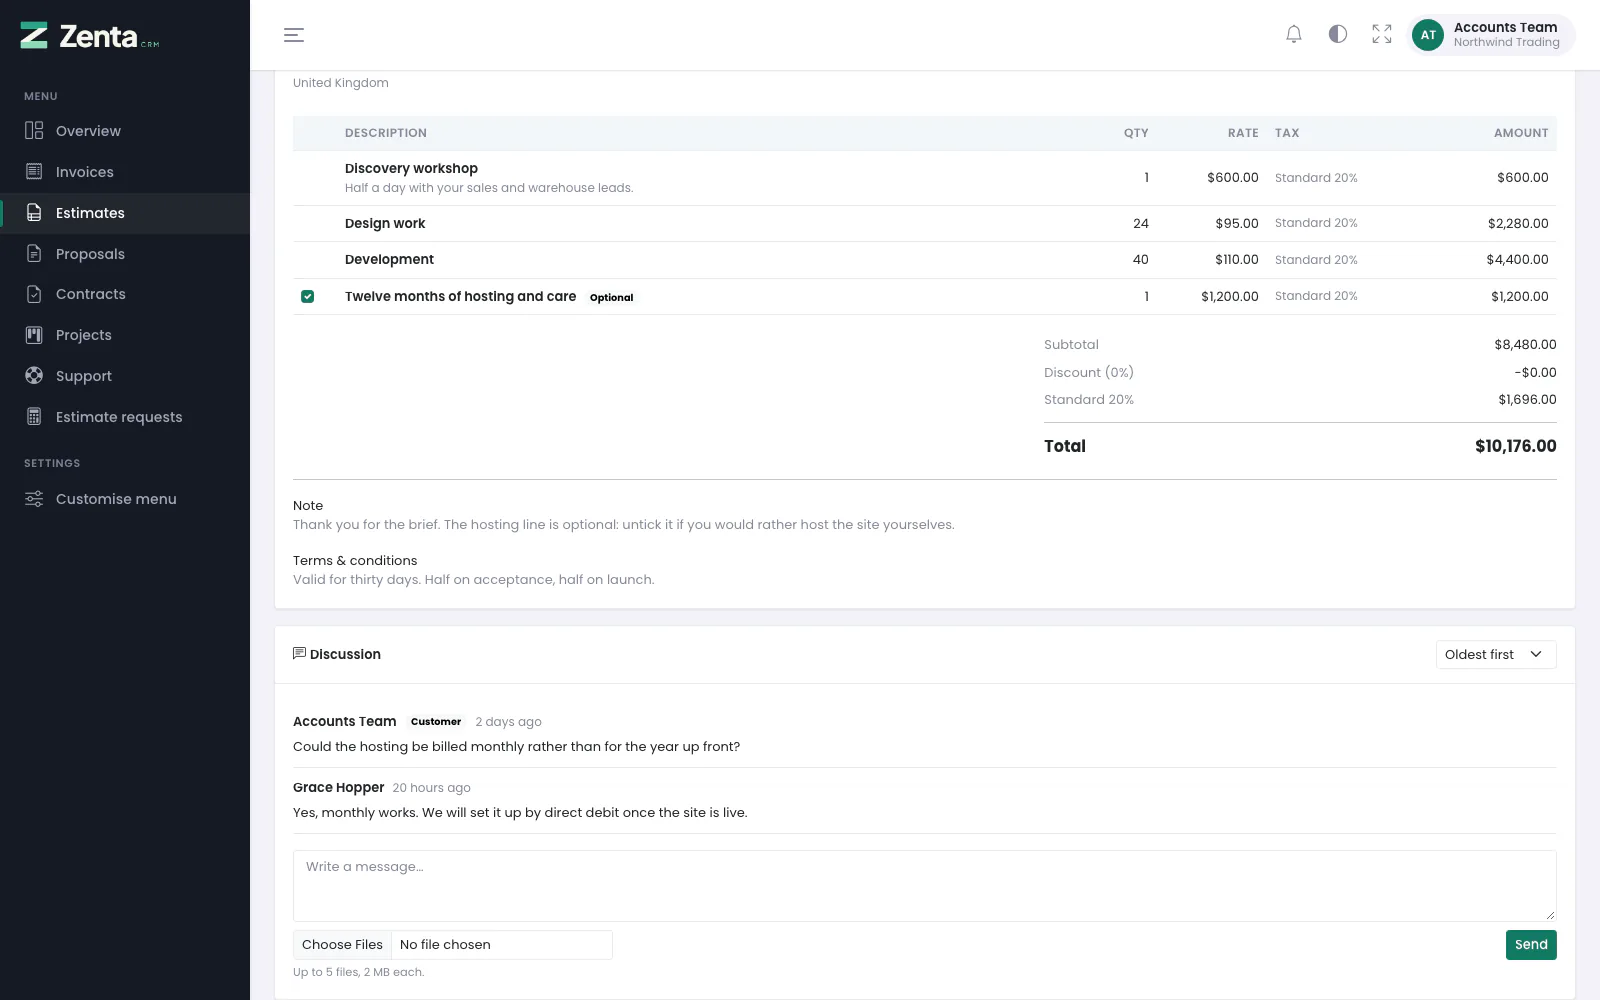The height and width of the screenshot is (1000, 1600).
Task: Click the AT avatar circle
Action: tap(1428, 35)
